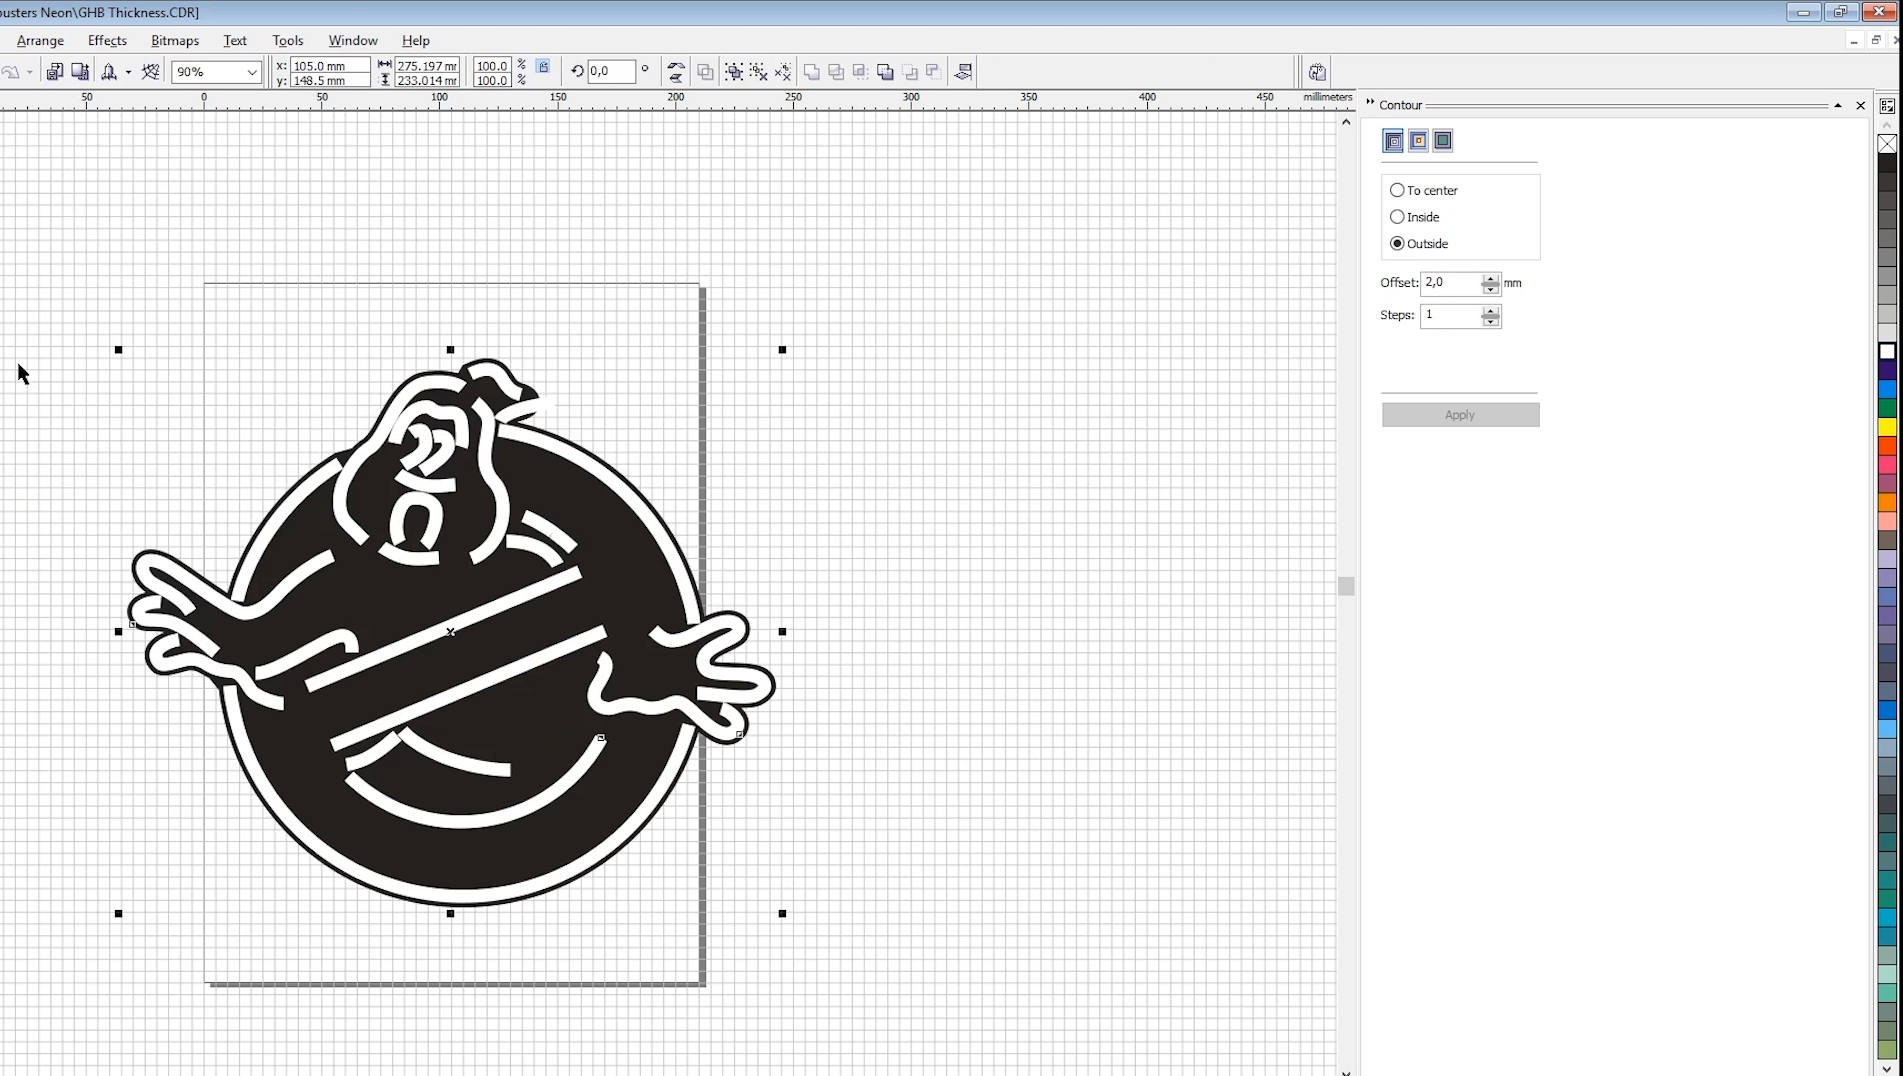Click the application launcher icon

[x=109, y=71]
